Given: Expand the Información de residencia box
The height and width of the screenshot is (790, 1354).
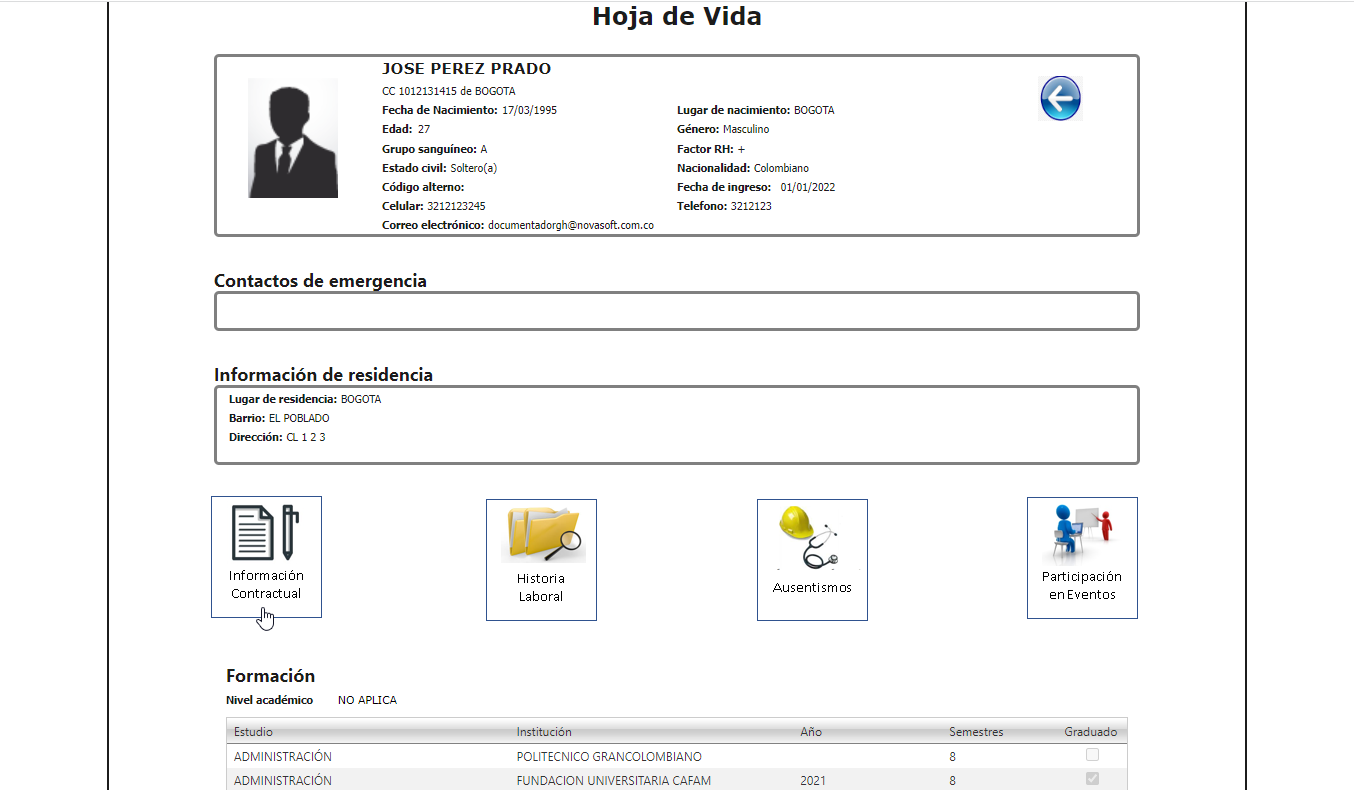Looking at the screenshot, I should click(x=676, y=424).
